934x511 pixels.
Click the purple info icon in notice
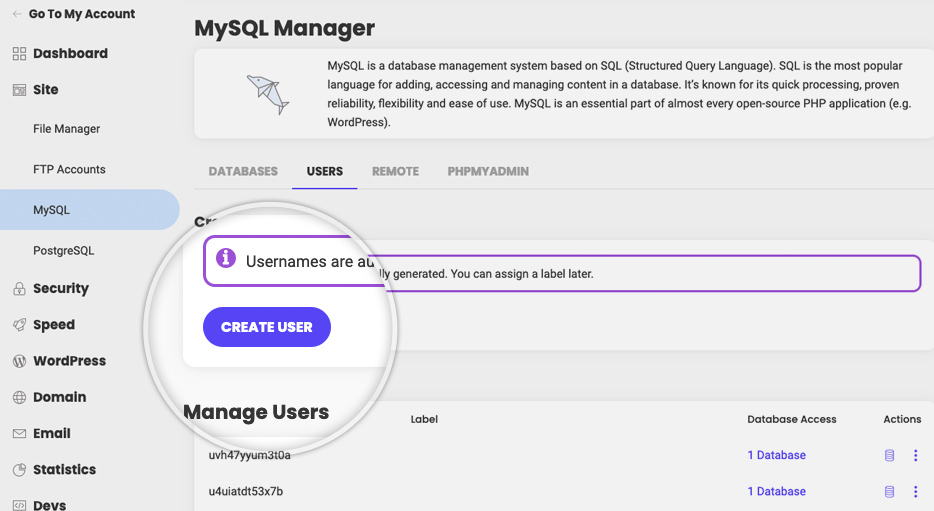point(226,258)
